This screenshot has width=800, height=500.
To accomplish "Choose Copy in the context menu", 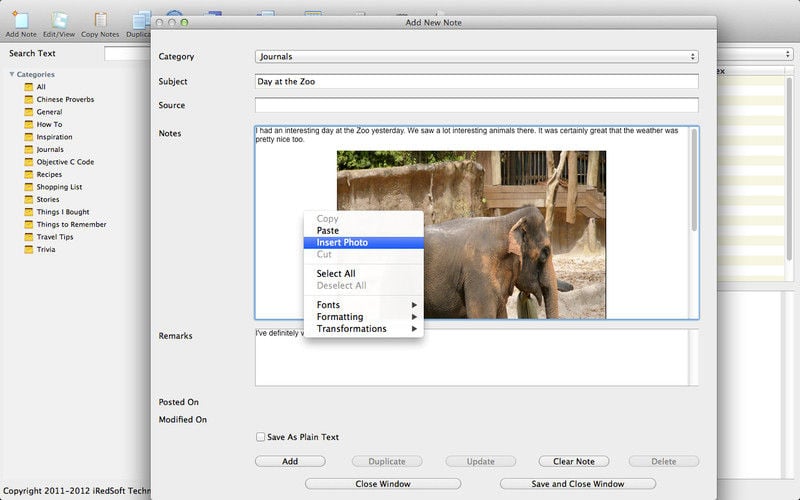I will click(x=363, y=218).
